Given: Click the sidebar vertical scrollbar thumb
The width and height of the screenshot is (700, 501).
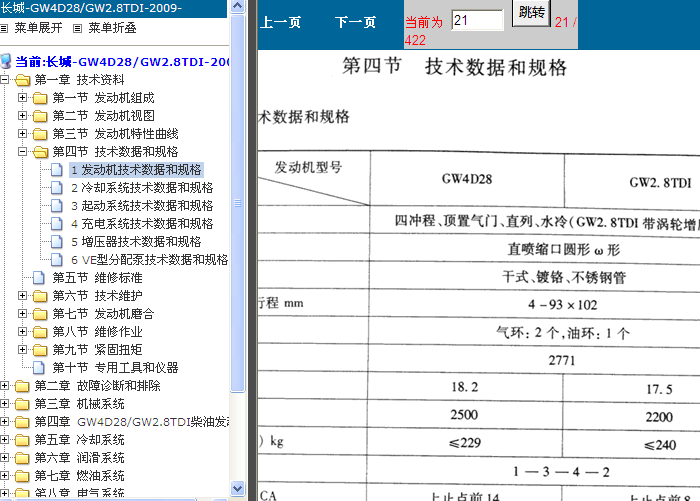Looking at the screenshot, I should point(238,204).
